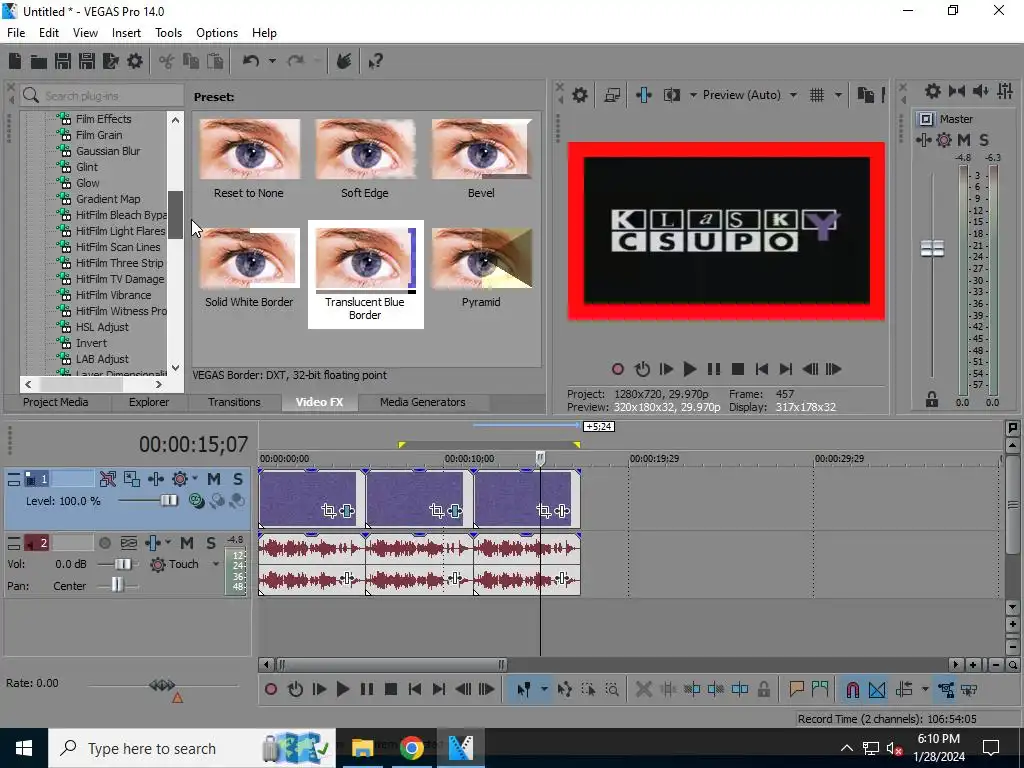Click the What's This help icon
Screen dimensions: 1024x768
[376, 61]
